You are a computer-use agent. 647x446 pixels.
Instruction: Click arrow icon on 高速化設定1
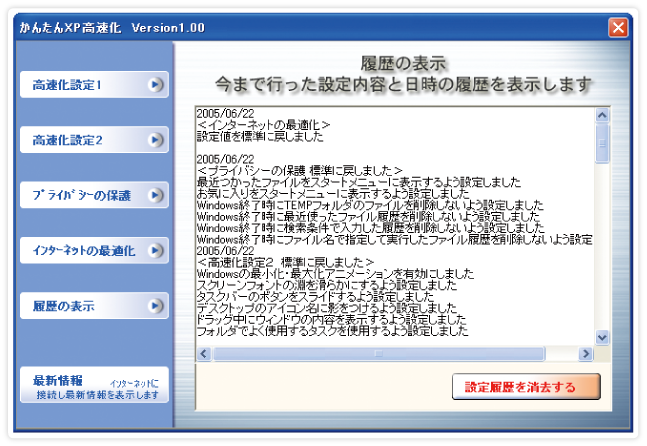[156, 85]
